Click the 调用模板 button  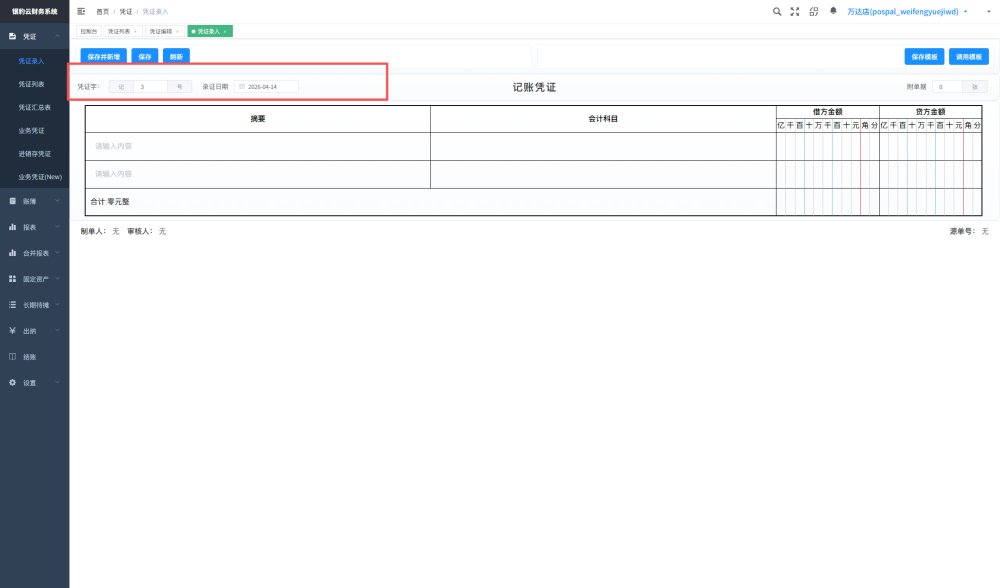[x=969, y=57]
